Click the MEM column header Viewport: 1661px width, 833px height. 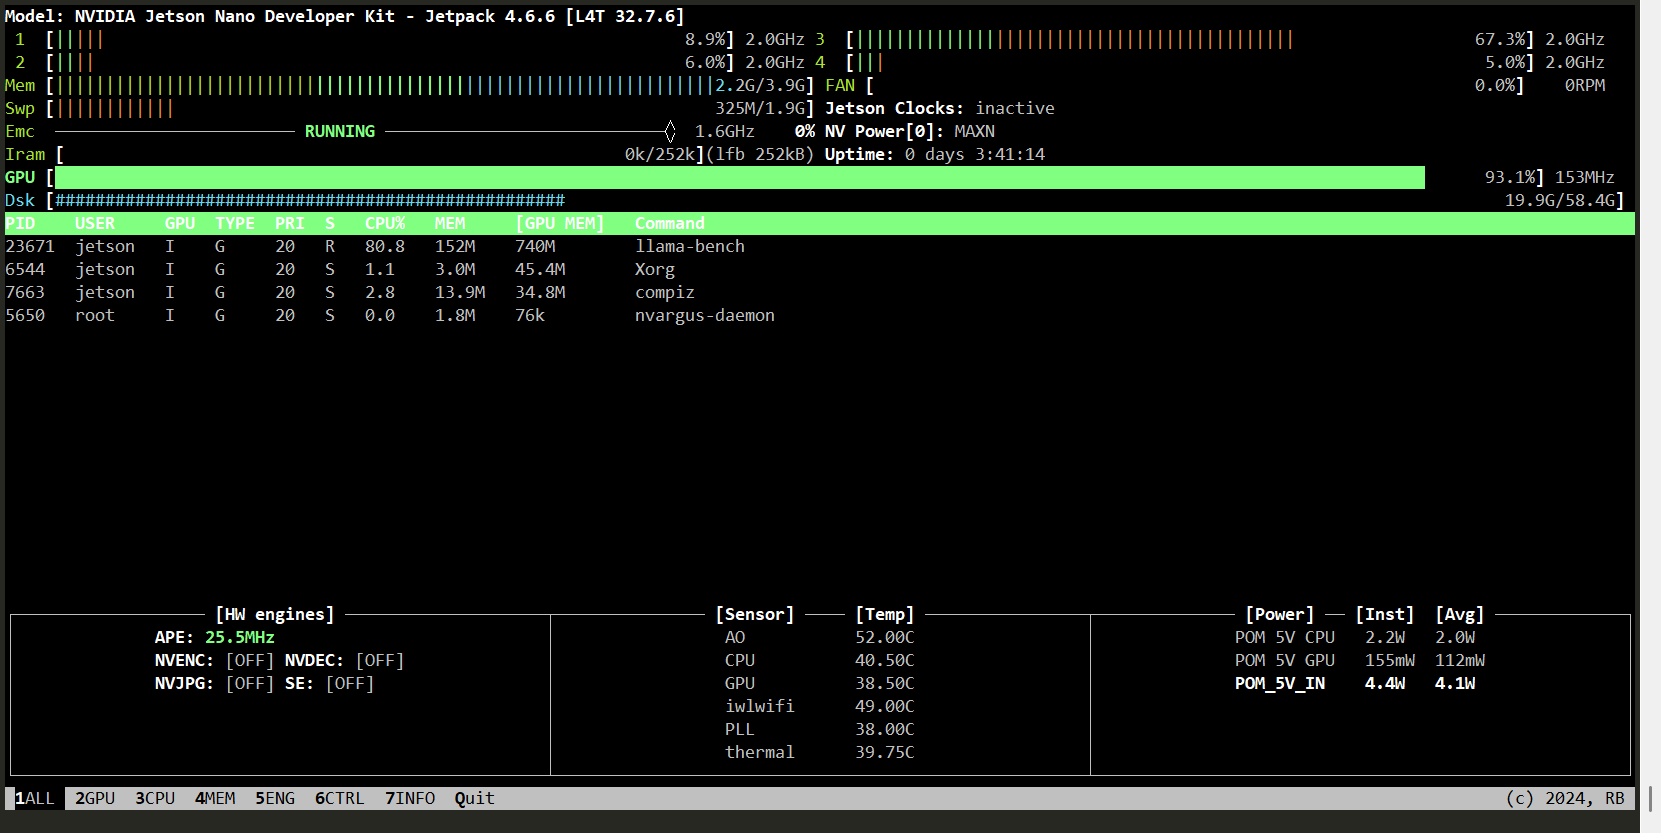[450, 224]
